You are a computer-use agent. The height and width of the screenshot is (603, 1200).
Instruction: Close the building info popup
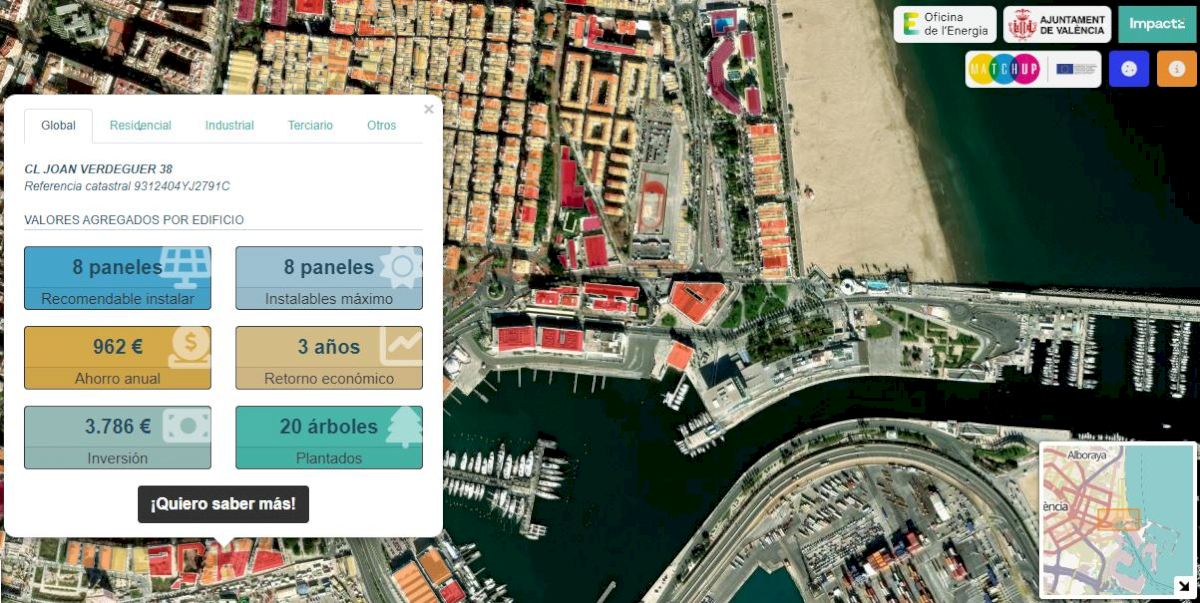429,109
